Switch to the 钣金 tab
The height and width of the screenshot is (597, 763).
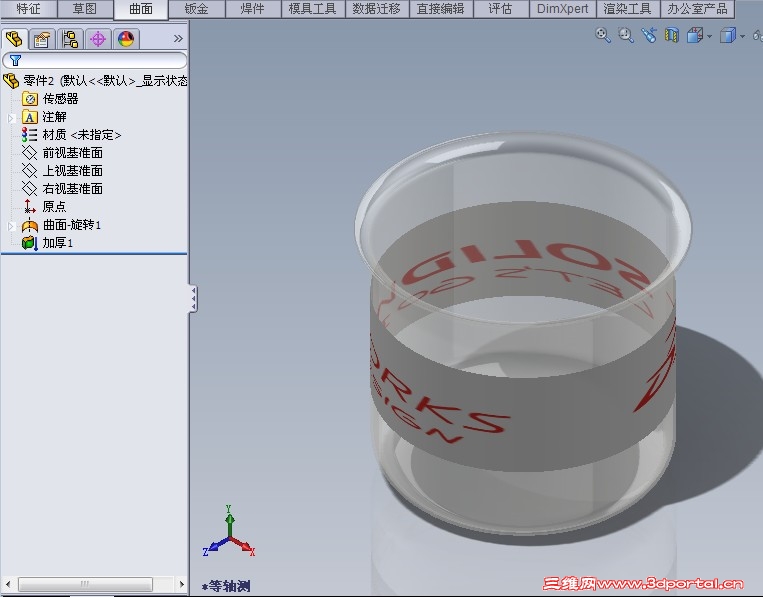(x=197, y=9)
